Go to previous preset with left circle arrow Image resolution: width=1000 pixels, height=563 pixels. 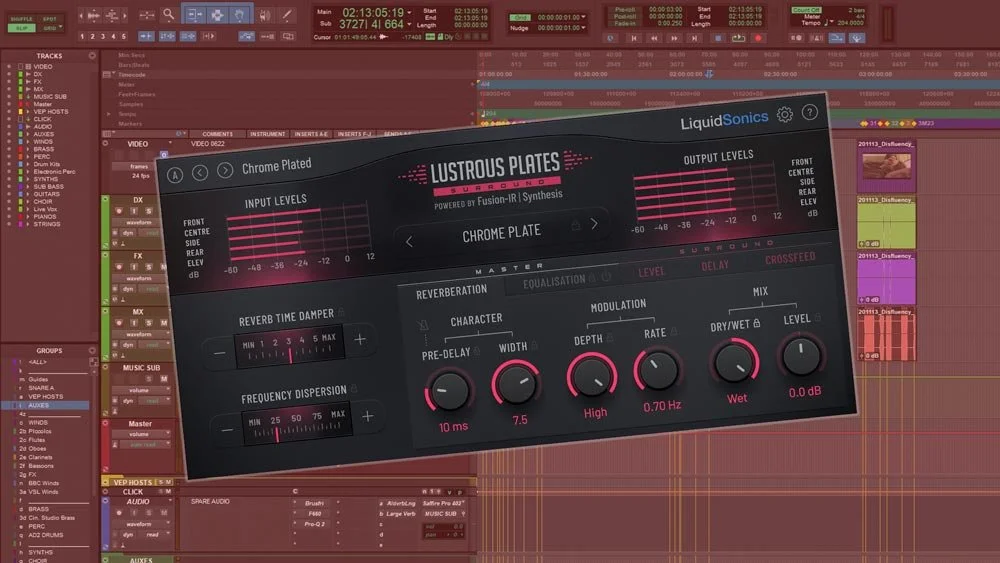point(200,172)
